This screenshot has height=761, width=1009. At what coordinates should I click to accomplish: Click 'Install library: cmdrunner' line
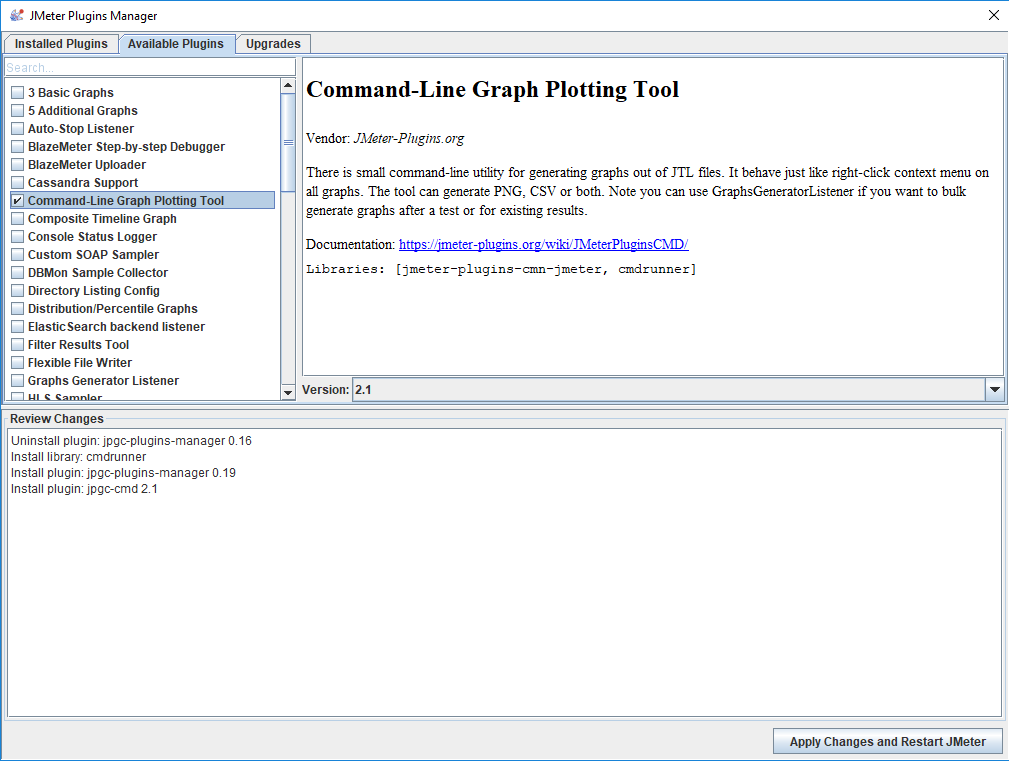click(x=79, y=457)
